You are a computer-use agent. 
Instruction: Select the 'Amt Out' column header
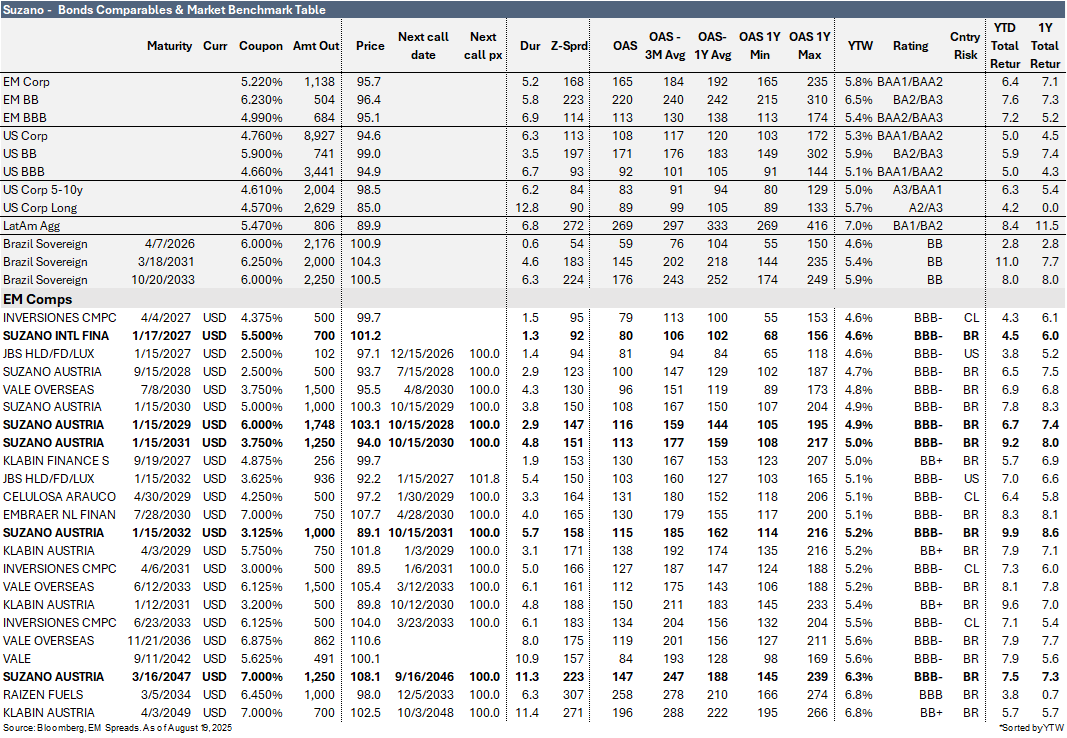coord(316,46)
